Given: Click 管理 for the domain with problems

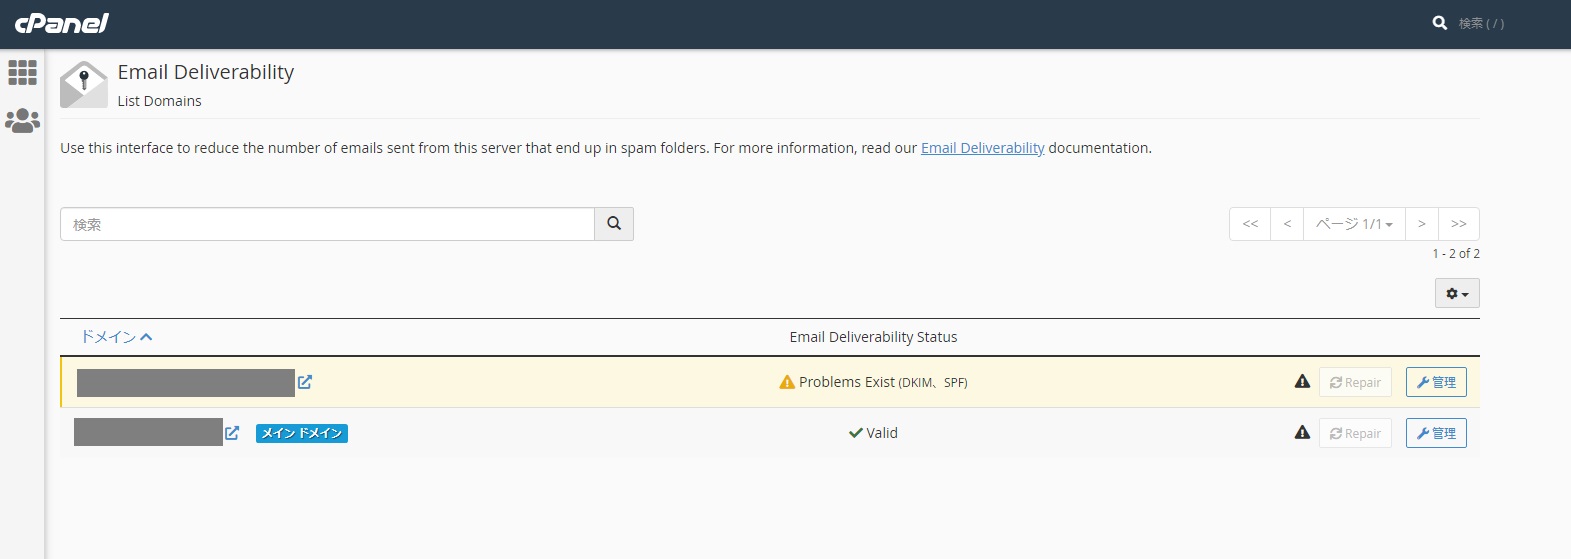Looking at the screenshot, I should [1436, 382].
